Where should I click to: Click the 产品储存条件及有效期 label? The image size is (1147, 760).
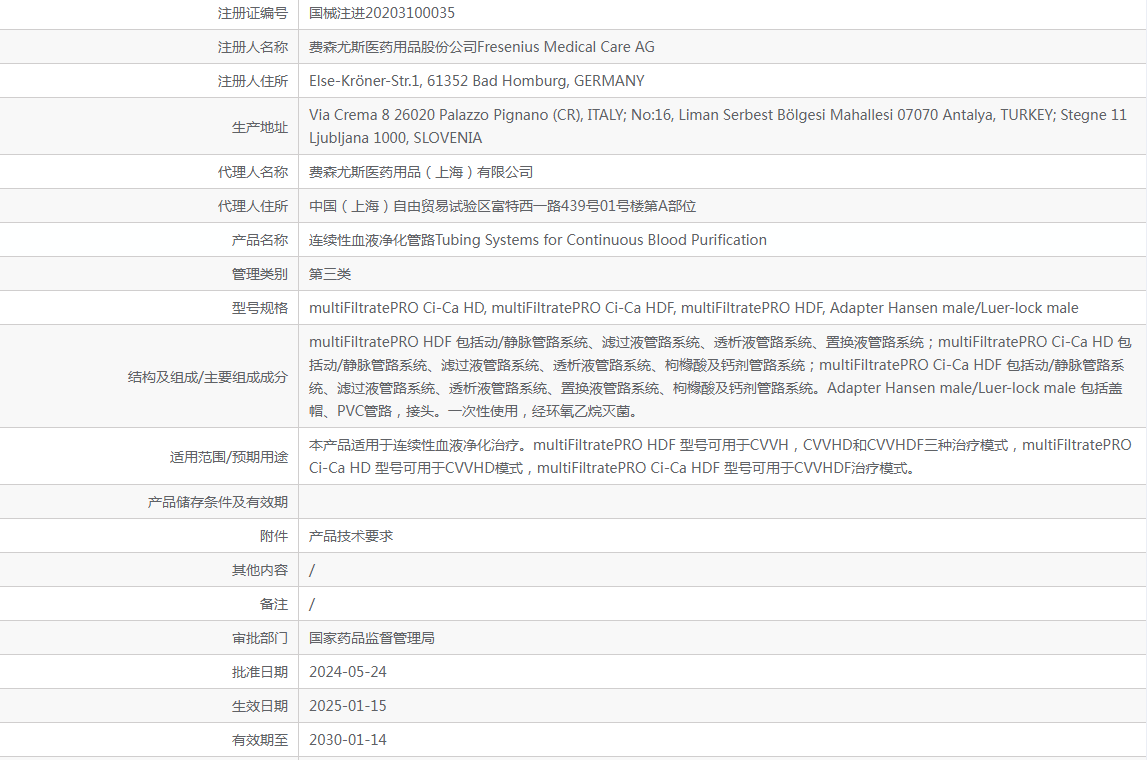[217, 503]
